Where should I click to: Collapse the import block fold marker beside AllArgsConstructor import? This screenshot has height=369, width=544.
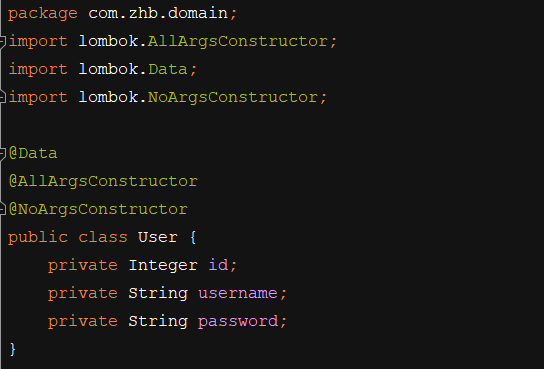point(2,42)
